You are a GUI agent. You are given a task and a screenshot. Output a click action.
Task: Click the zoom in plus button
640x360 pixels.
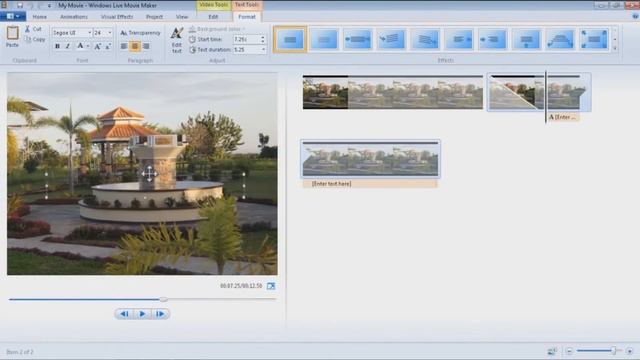point(629,351)
